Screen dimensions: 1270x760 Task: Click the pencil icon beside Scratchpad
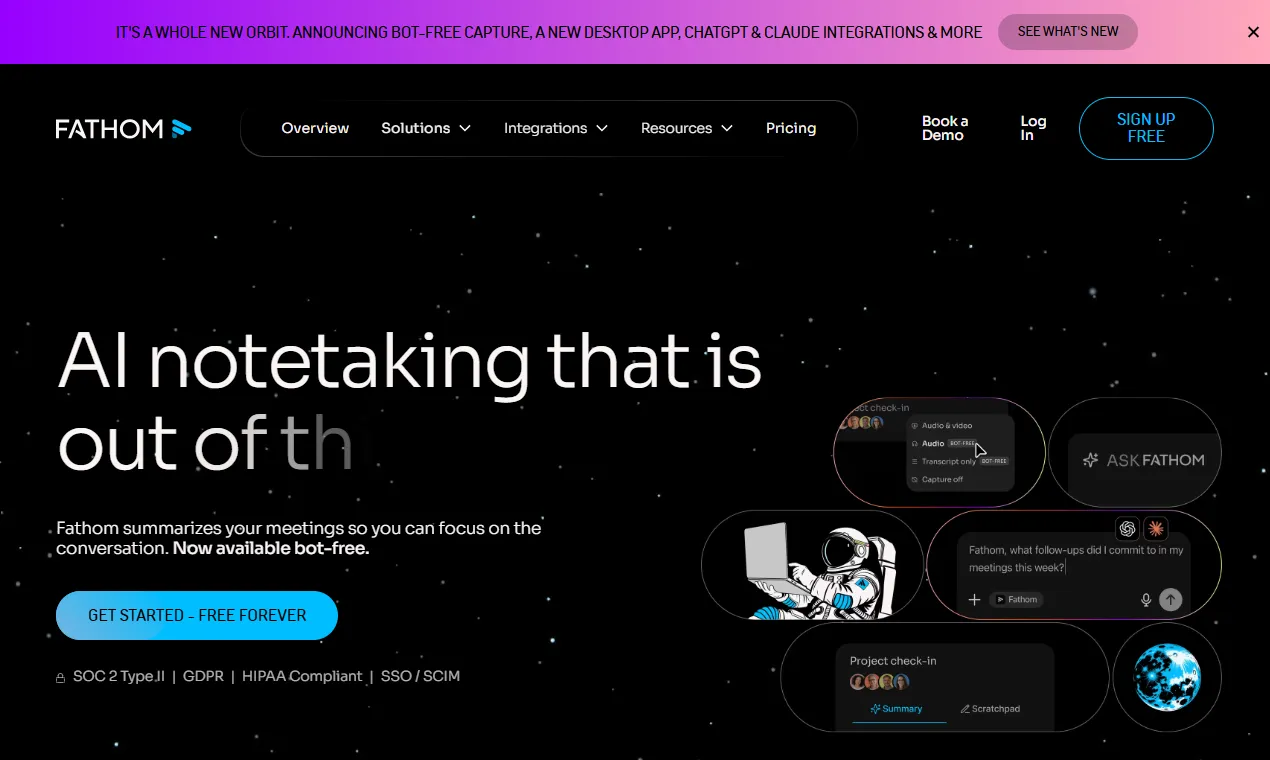[965, 709]
